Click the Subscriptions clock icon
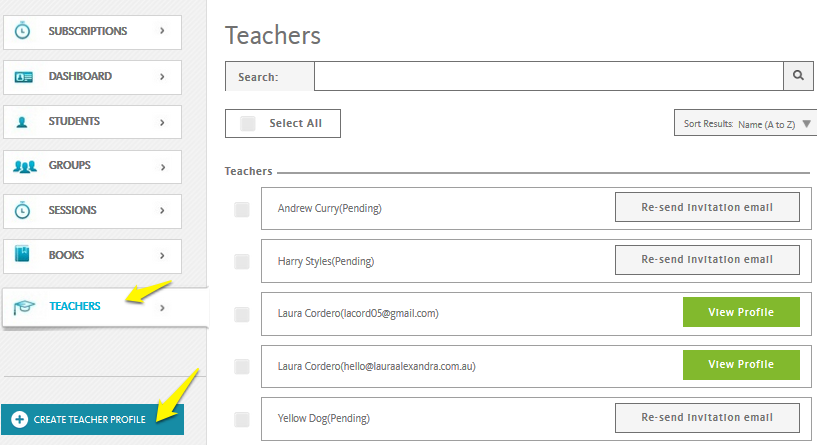Viewport: 817px width, 445px height. [x=22, y=31]
